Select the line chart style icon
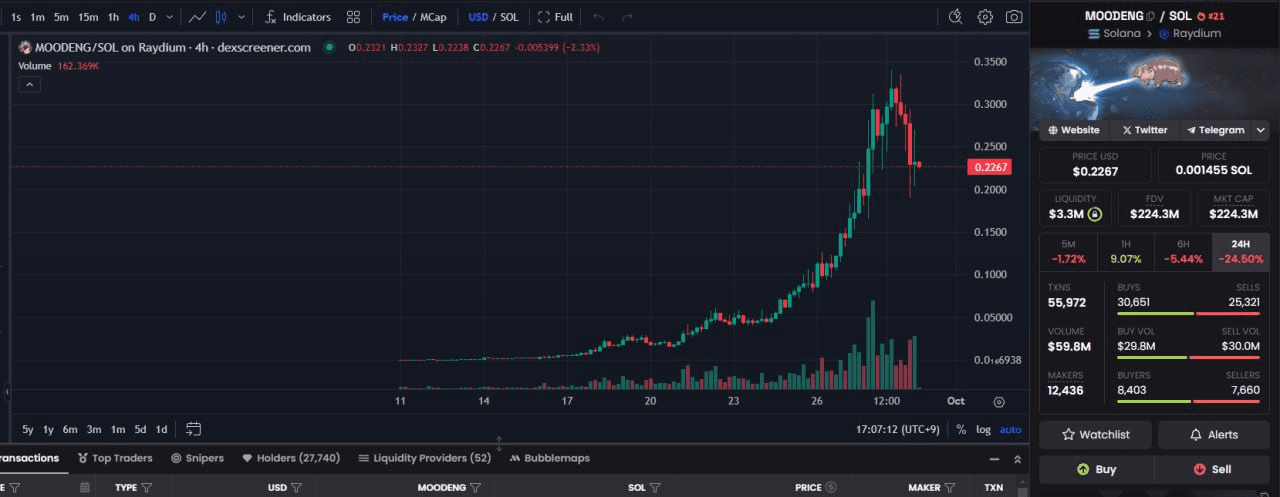1280x497 pixels. coord(198,17)
